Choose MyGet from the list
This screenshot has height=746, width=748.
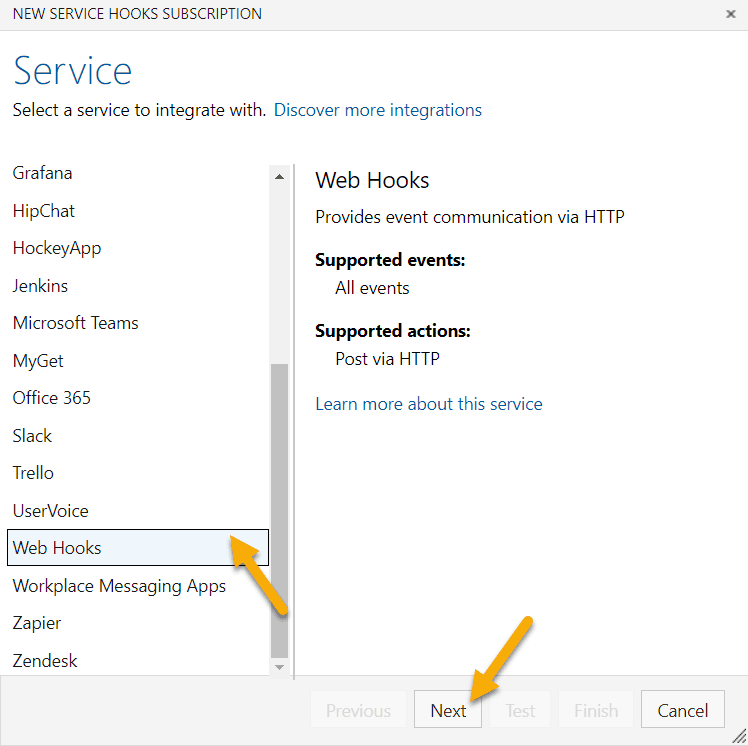138,361
